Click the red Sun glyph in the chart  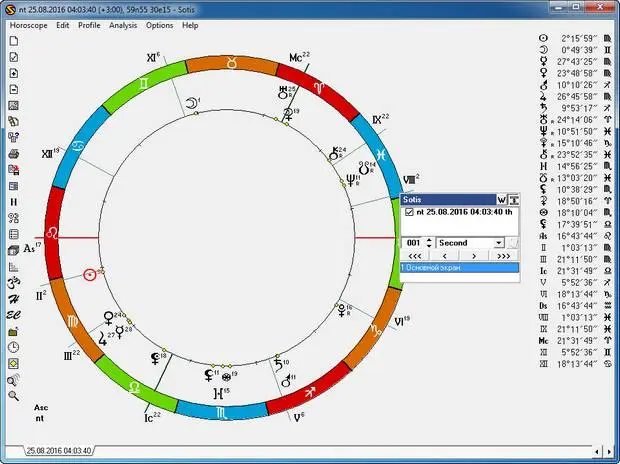90,275
